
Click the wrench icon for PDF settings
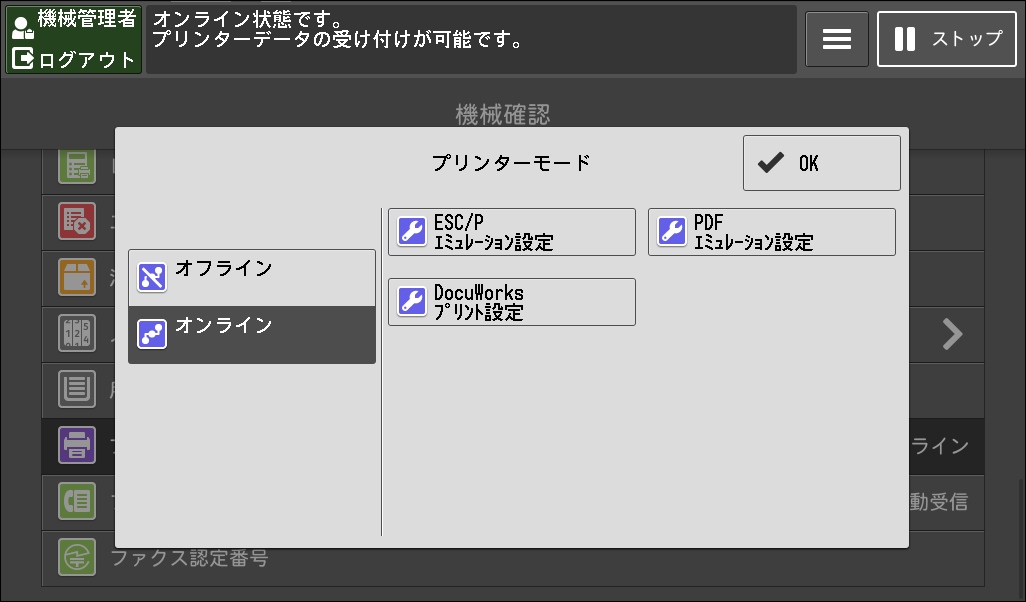pos(672,232)
